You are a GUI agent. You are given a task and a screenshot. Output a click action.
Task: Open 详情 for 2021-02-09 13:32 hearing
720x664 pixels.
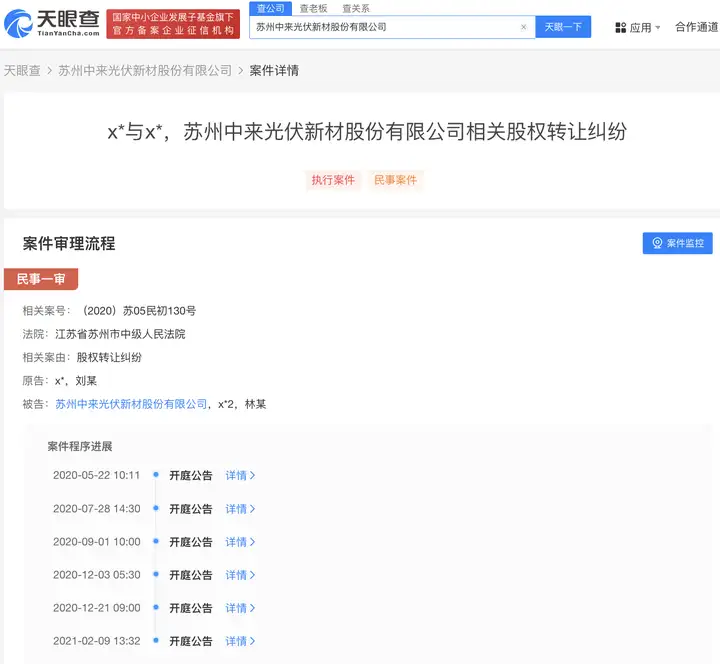tap(240, 641)
